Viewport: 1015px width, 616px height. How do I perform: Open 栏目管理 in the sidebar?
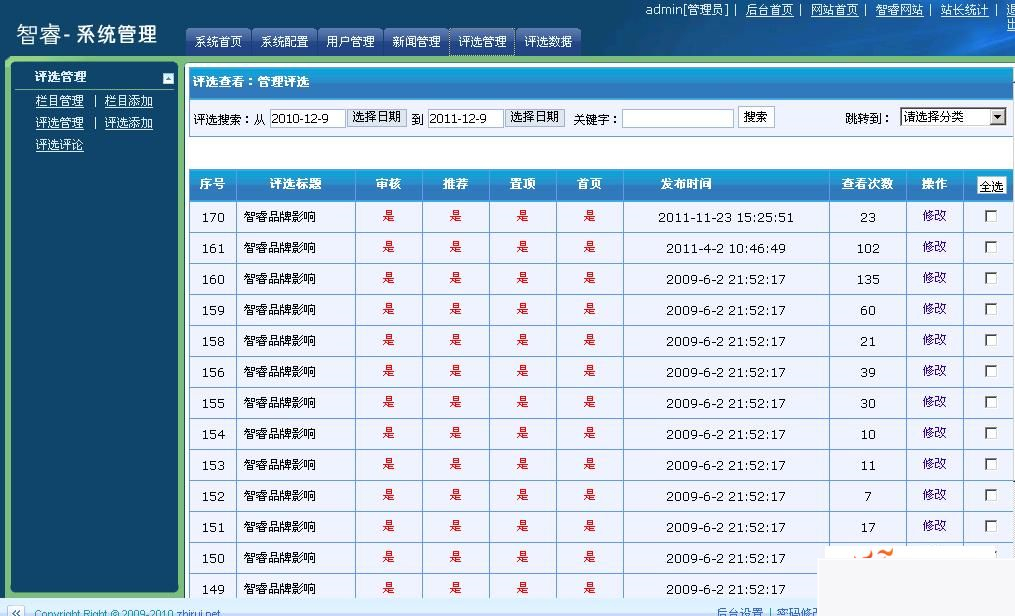[59, 100]
